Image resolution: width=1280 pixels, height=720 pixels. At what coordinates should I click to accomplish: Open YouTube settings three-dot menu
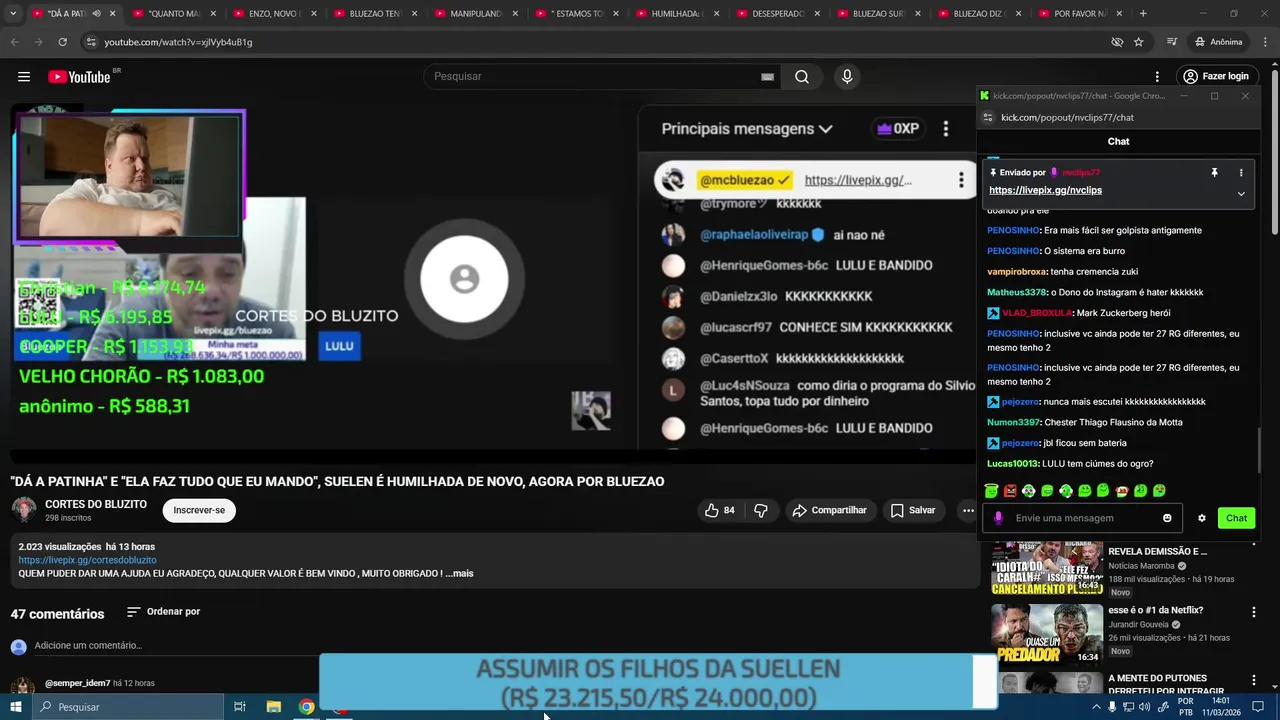coord(1157,77)
